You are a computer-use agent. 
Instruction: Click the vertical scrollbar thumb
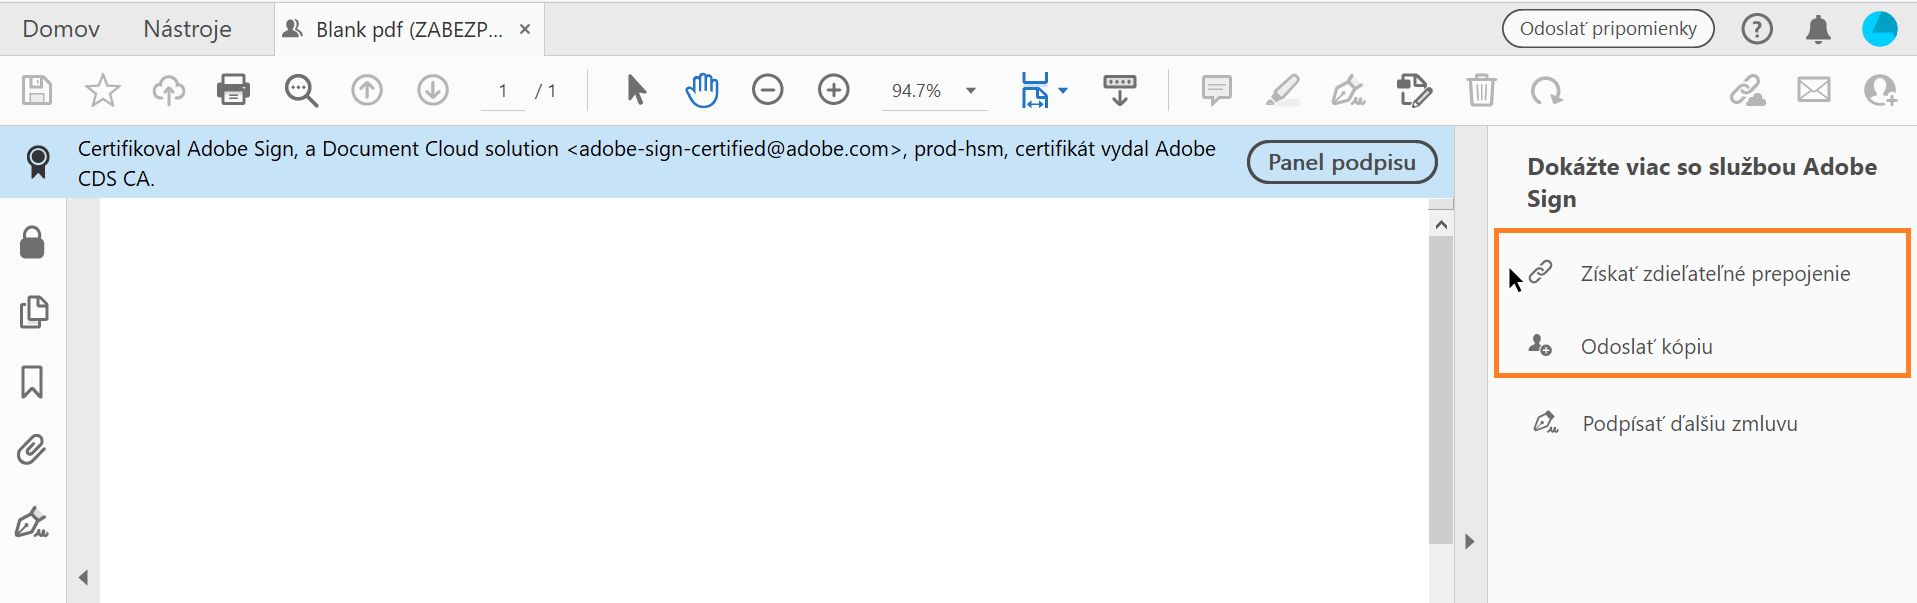tap(1441, 390)
